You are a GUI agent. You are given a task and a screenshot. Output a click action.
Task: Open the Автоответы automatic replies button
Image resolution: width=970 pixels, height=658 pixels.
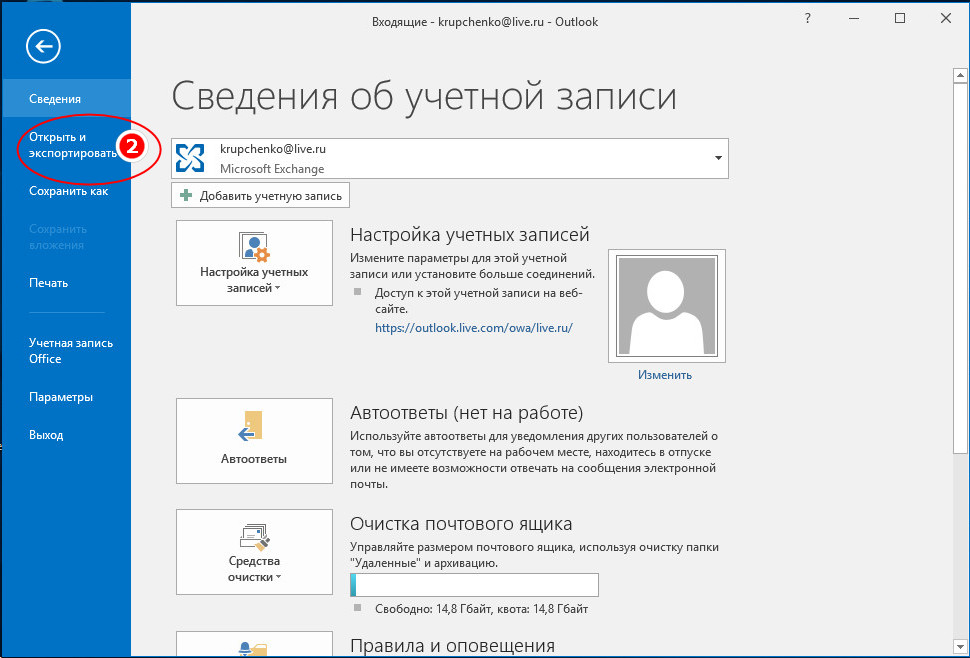tap(254, 440)
